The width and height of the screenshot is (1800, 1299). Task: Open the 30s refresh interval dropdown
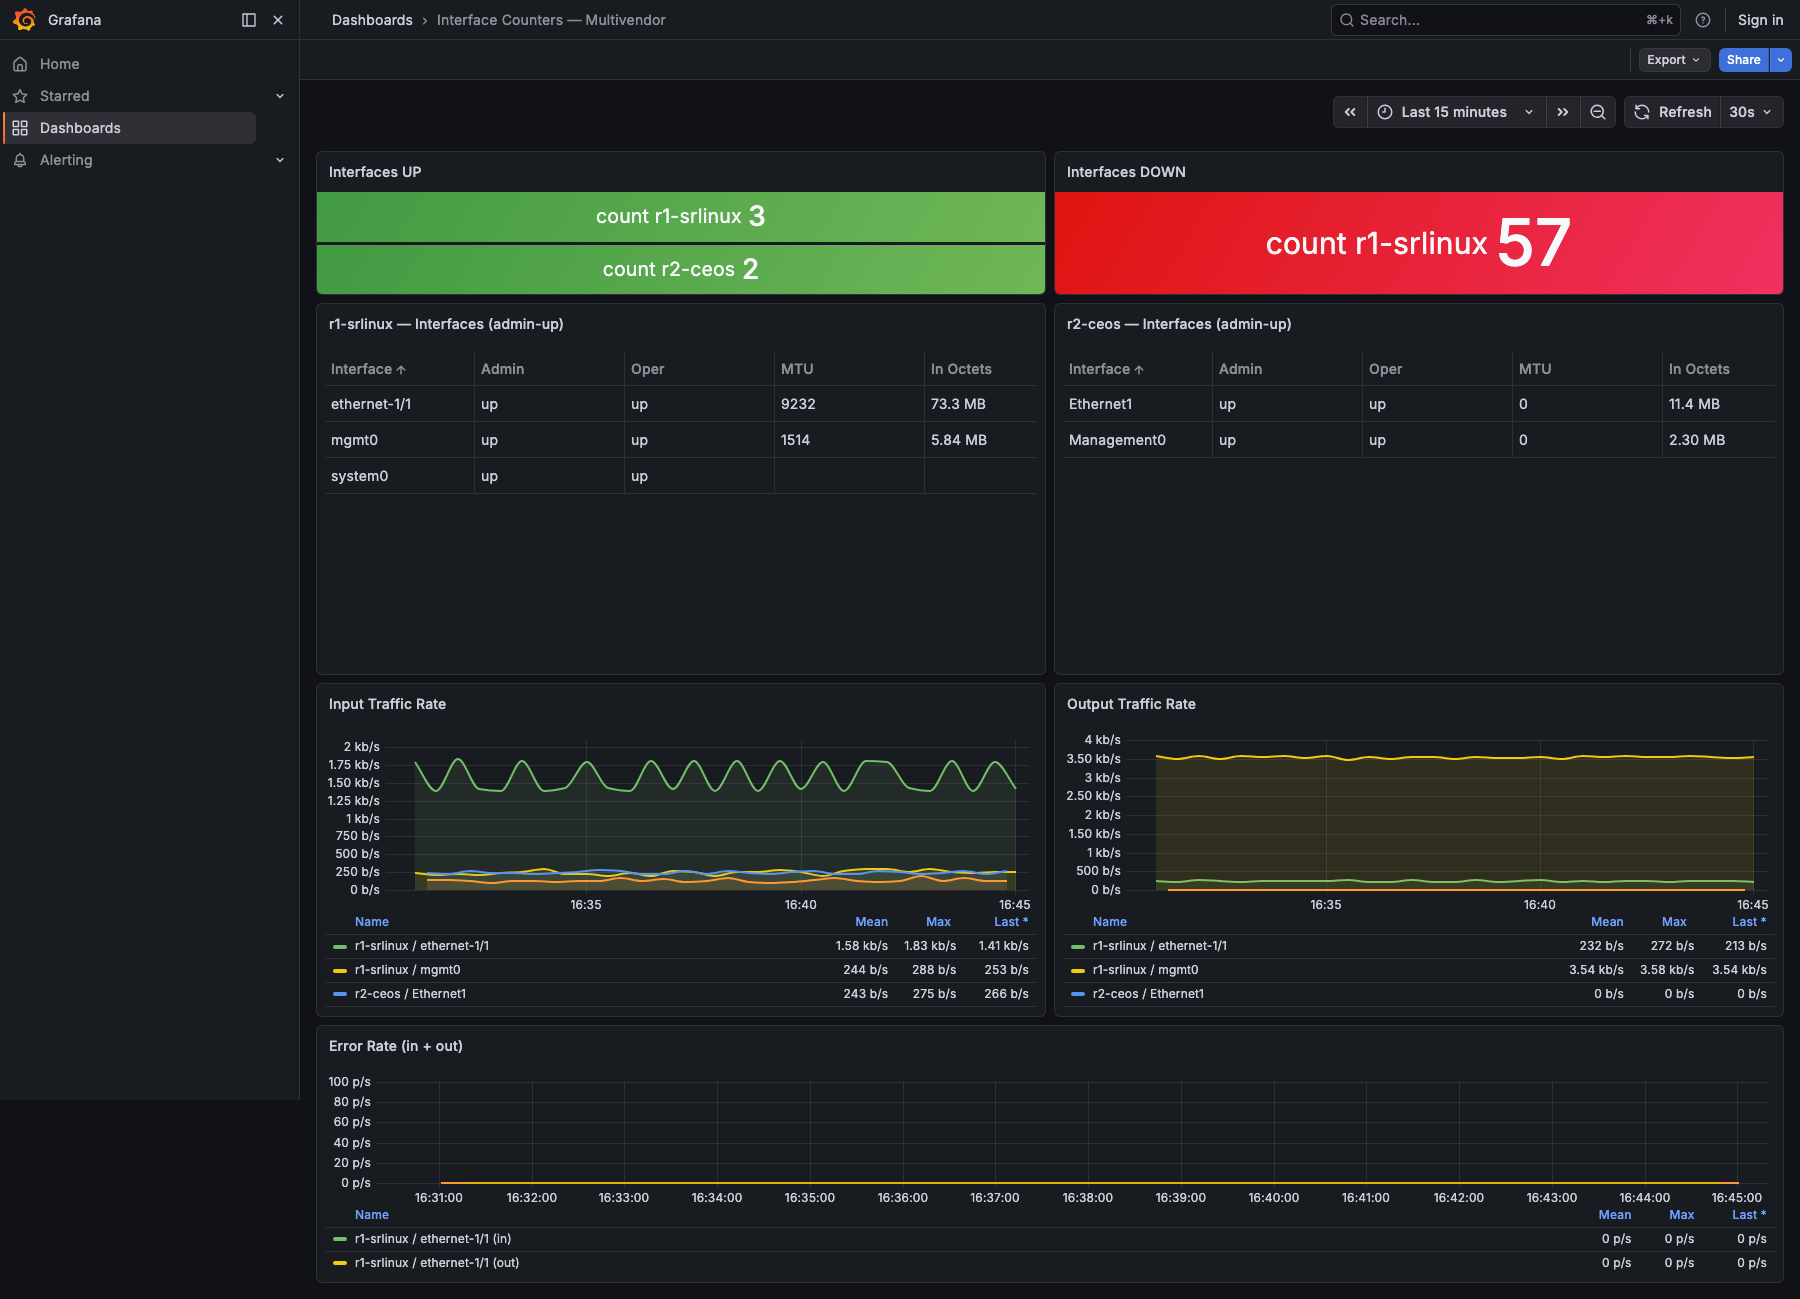(x=1751, y=112)
